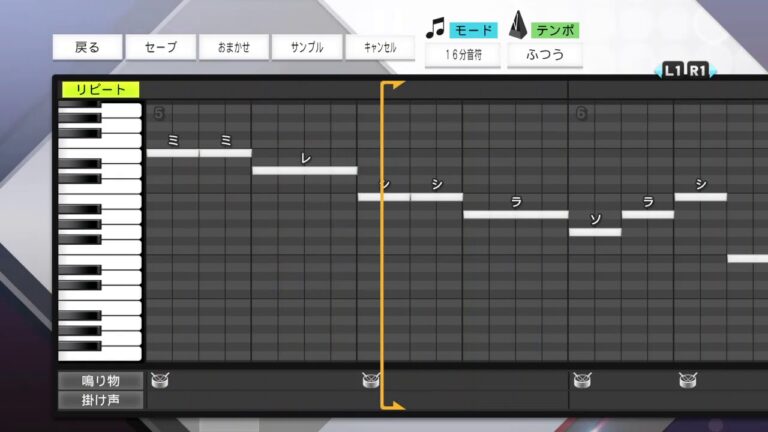Open the サンプル sample list

coord(306,47)
